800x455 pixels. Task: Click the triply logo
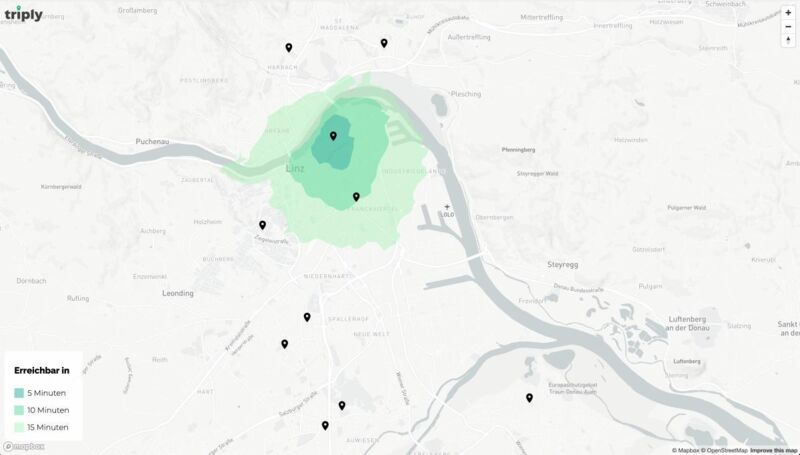click(x=23, y=13)
